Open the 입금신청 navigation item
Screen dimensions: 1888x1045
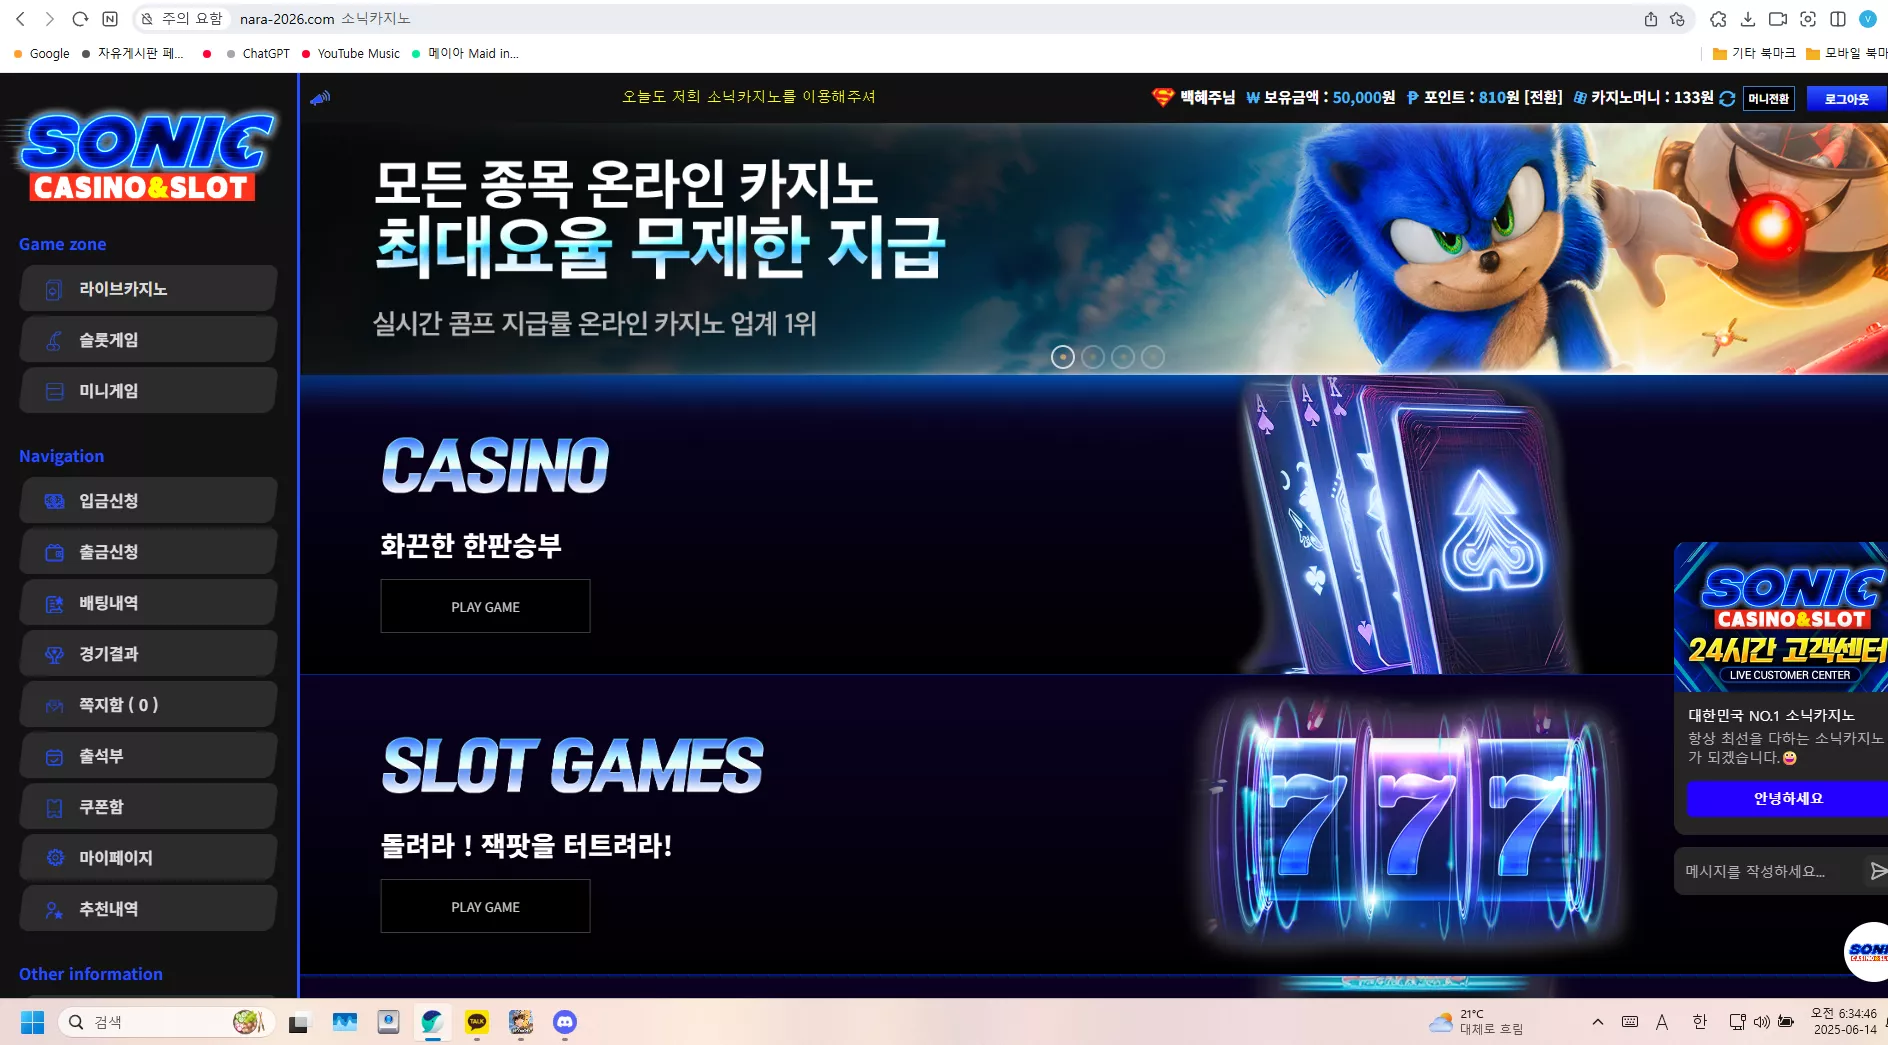tap(148, 501)
